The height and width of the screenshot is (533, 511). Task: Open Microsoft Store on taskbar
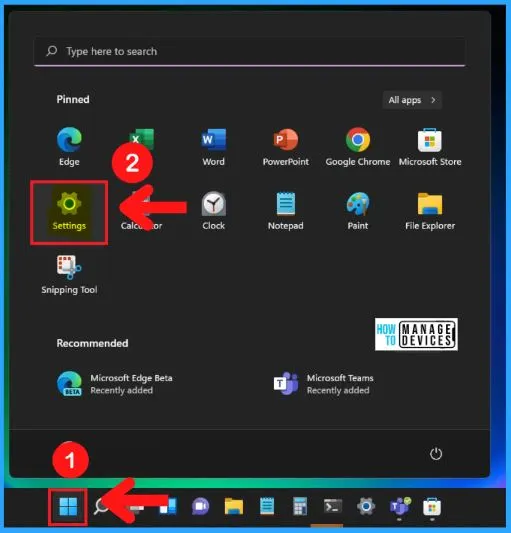[x=432, y=506]
